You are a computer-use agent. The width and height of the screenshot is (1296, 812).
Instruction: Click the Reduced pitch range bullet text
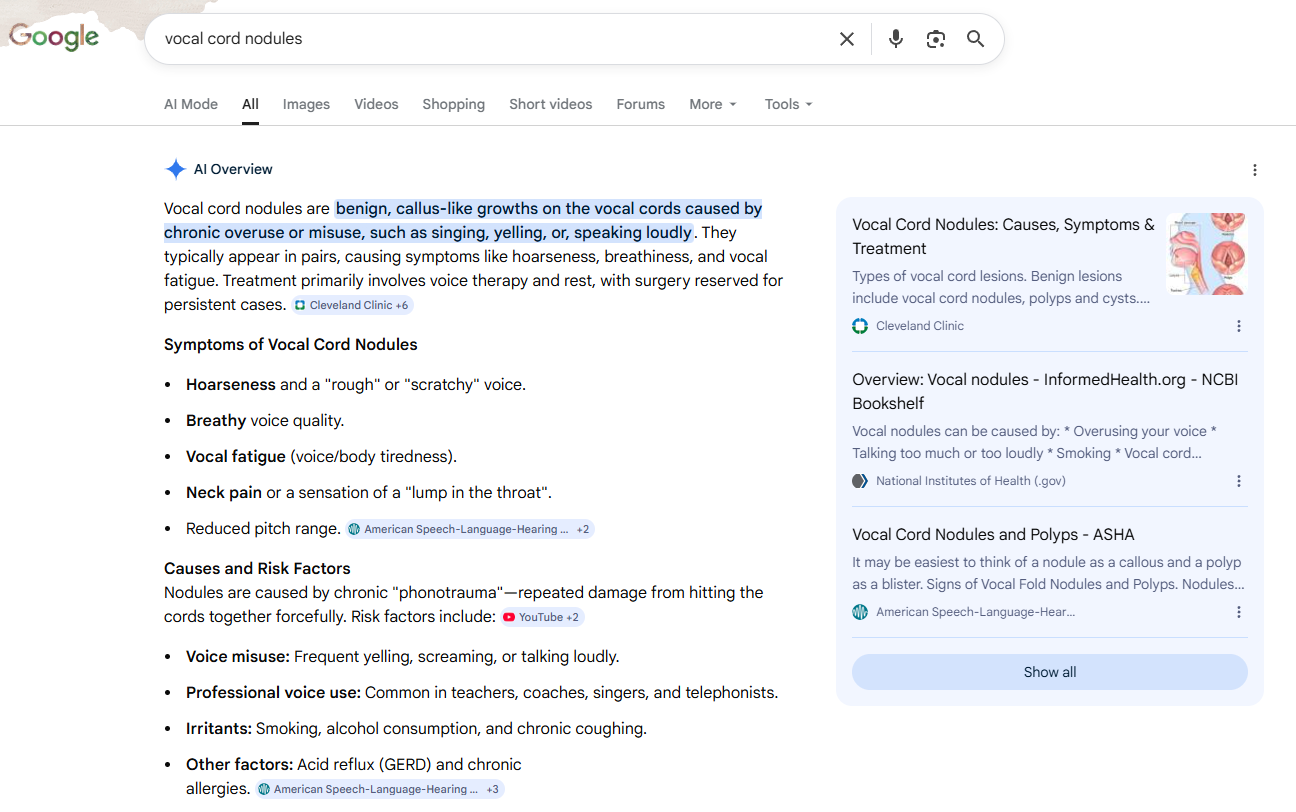pyautogui.click(x=263, y=529)
